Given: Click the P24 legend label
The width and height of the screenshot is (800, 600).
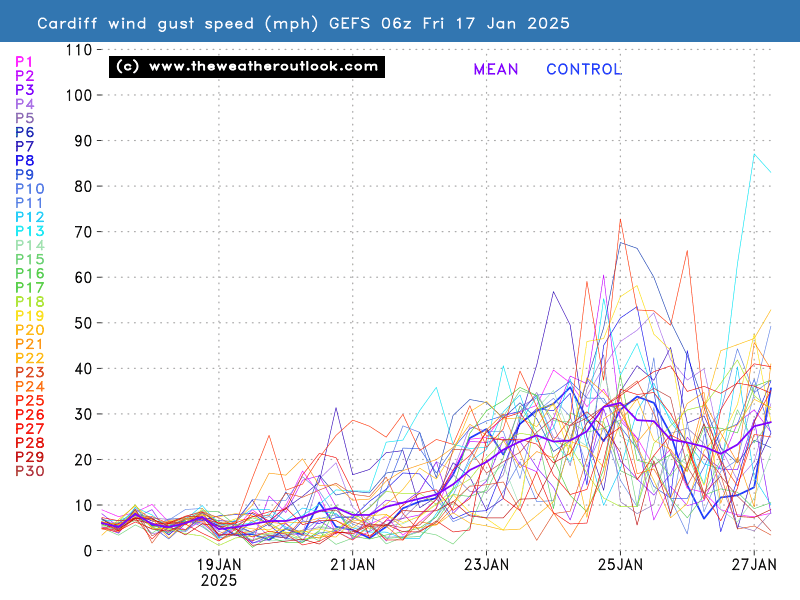Looking at the screenshot, I should pos(30,386).
